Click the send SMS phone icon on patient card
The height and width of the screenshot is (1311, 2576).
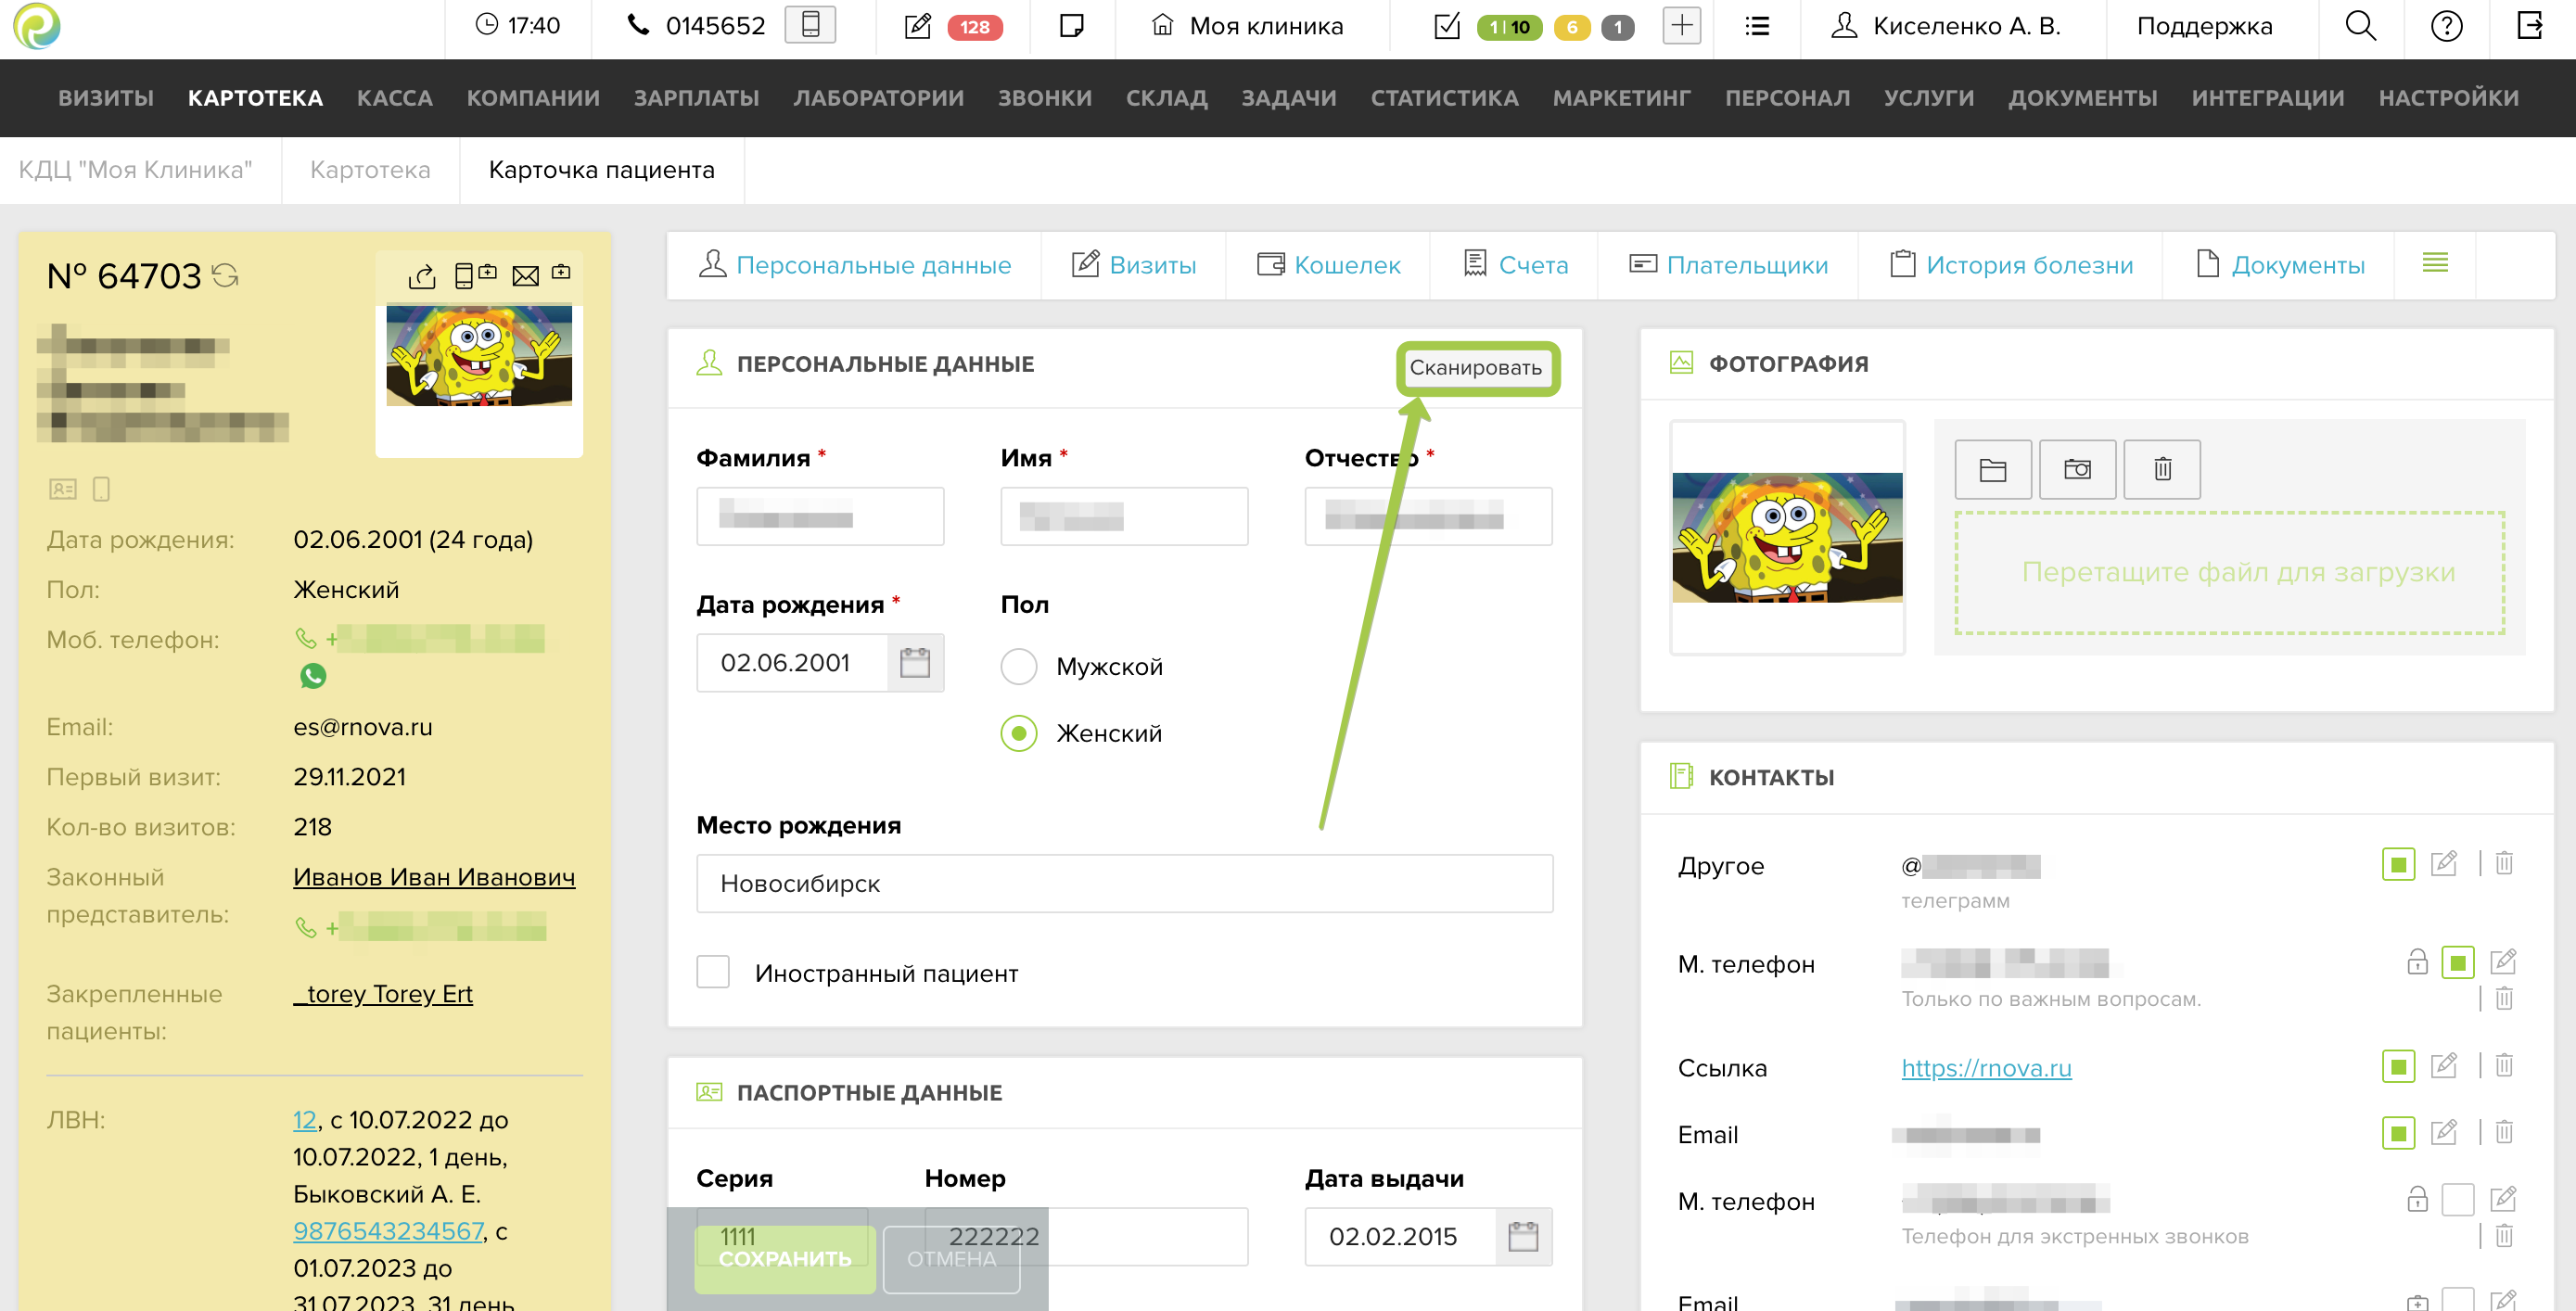pos(475,274)
